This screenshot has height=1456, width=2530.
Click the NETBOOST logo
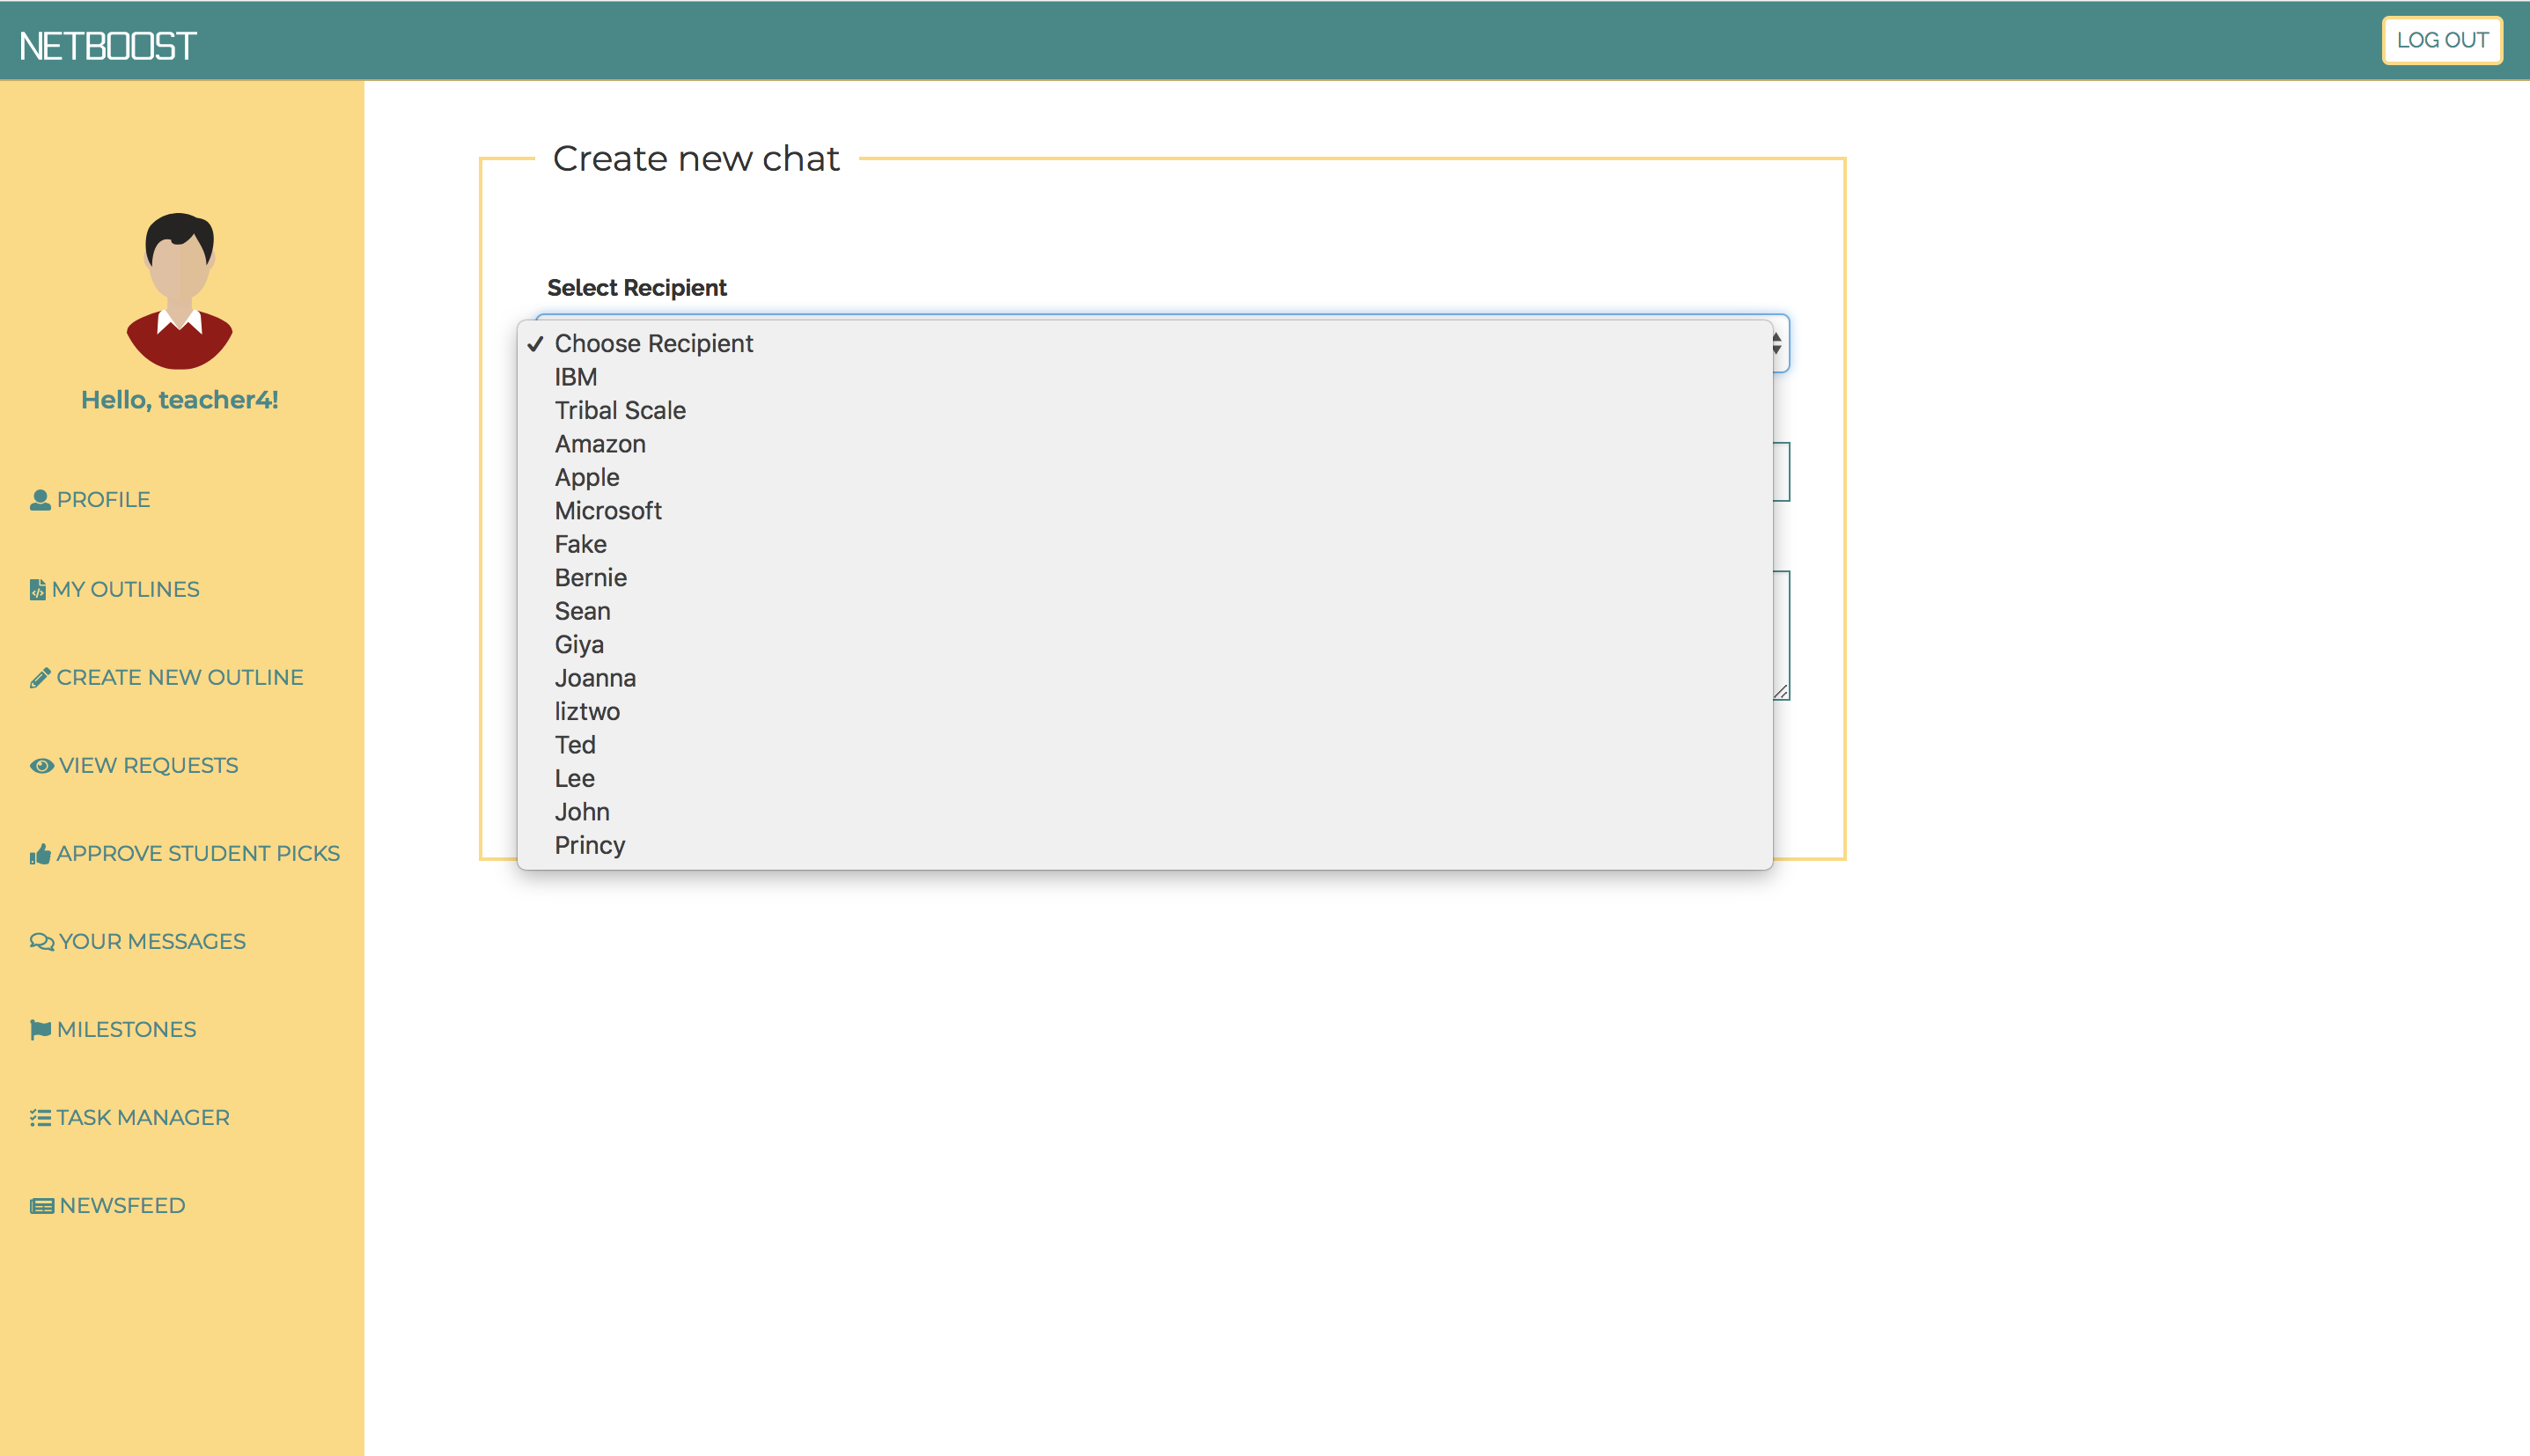point(108,45)
